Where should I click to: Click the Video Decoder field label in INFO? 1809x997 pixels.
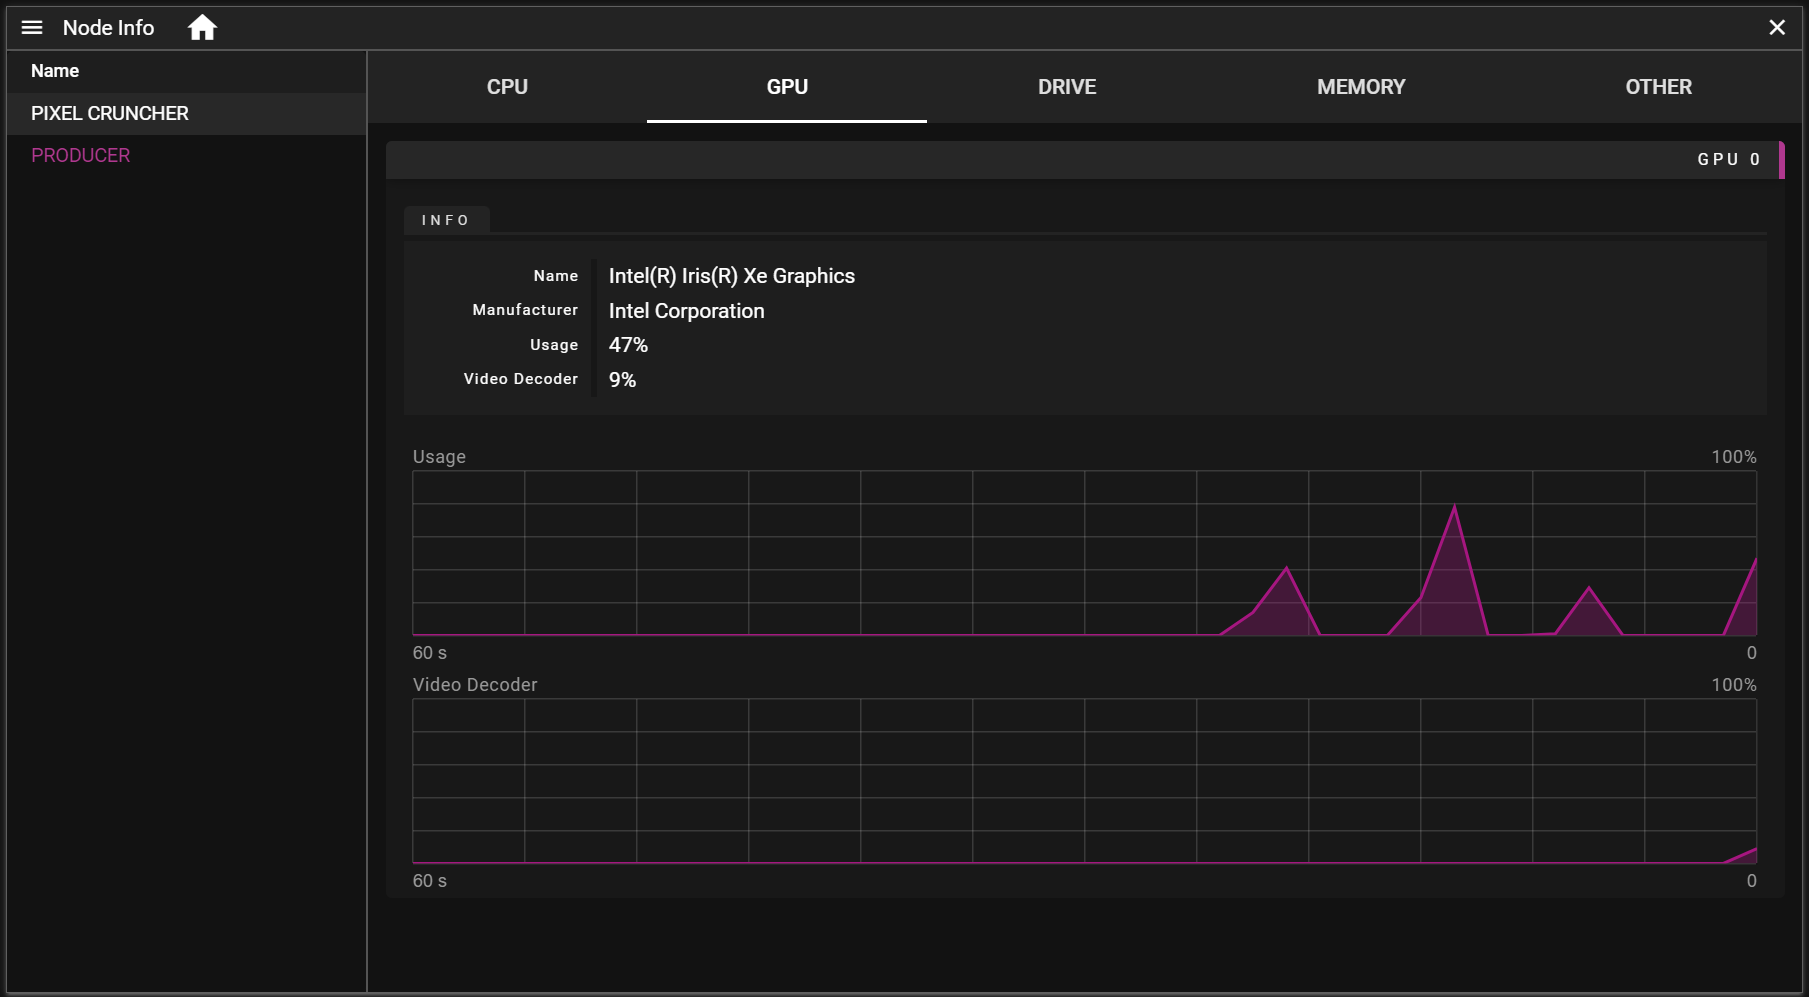521,379
